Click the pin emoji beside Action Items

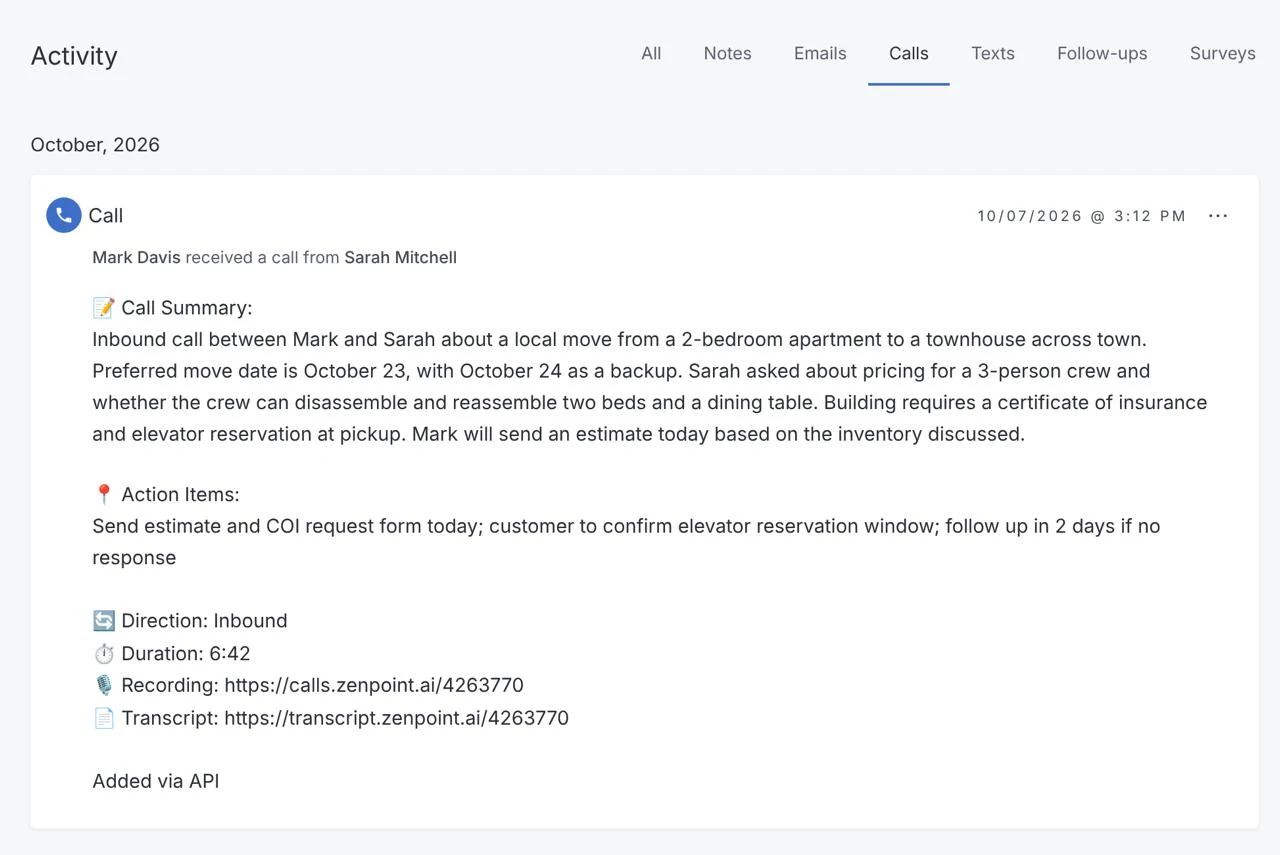click(104, 495)
